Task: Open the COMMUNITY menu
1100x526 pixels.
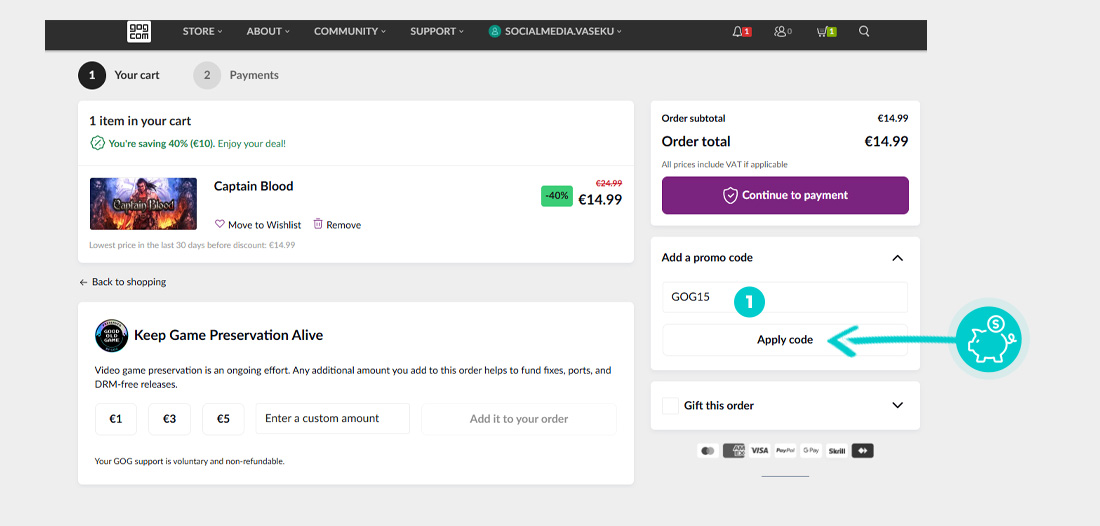Action: (350, 32)
